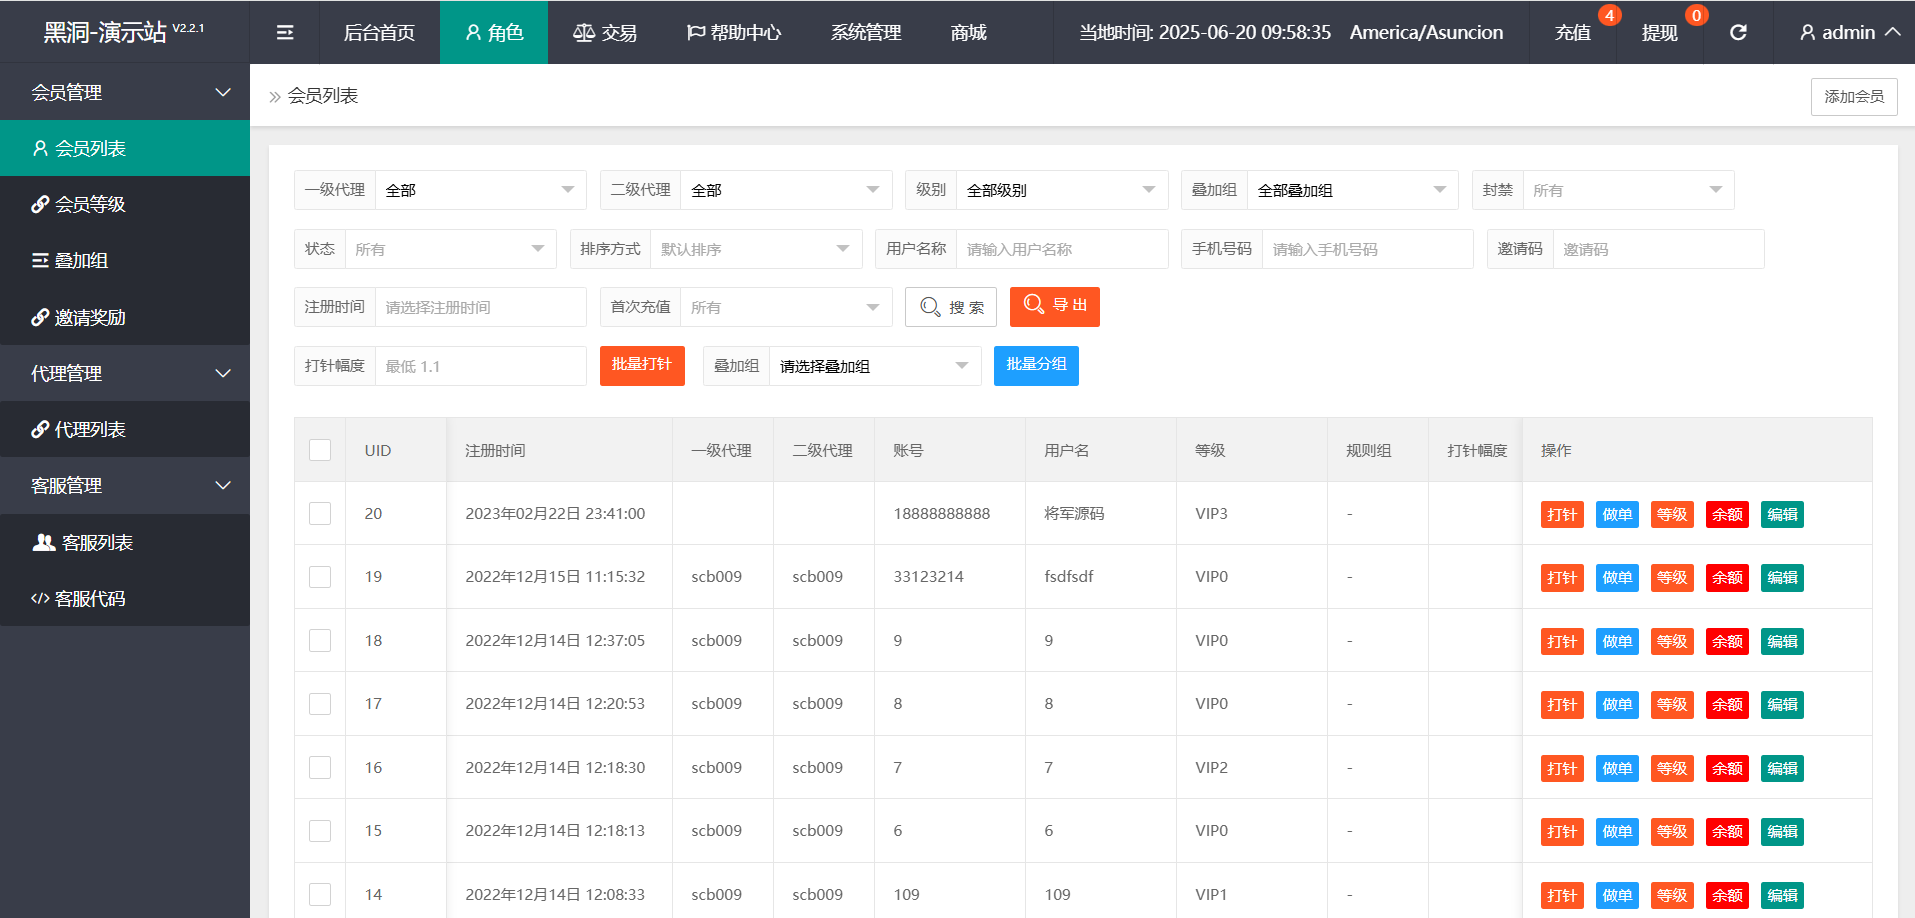This screenshot has width=1915, height=918.
Task: Open 叠加组 in the sidebar
Action: click(125, 260)
